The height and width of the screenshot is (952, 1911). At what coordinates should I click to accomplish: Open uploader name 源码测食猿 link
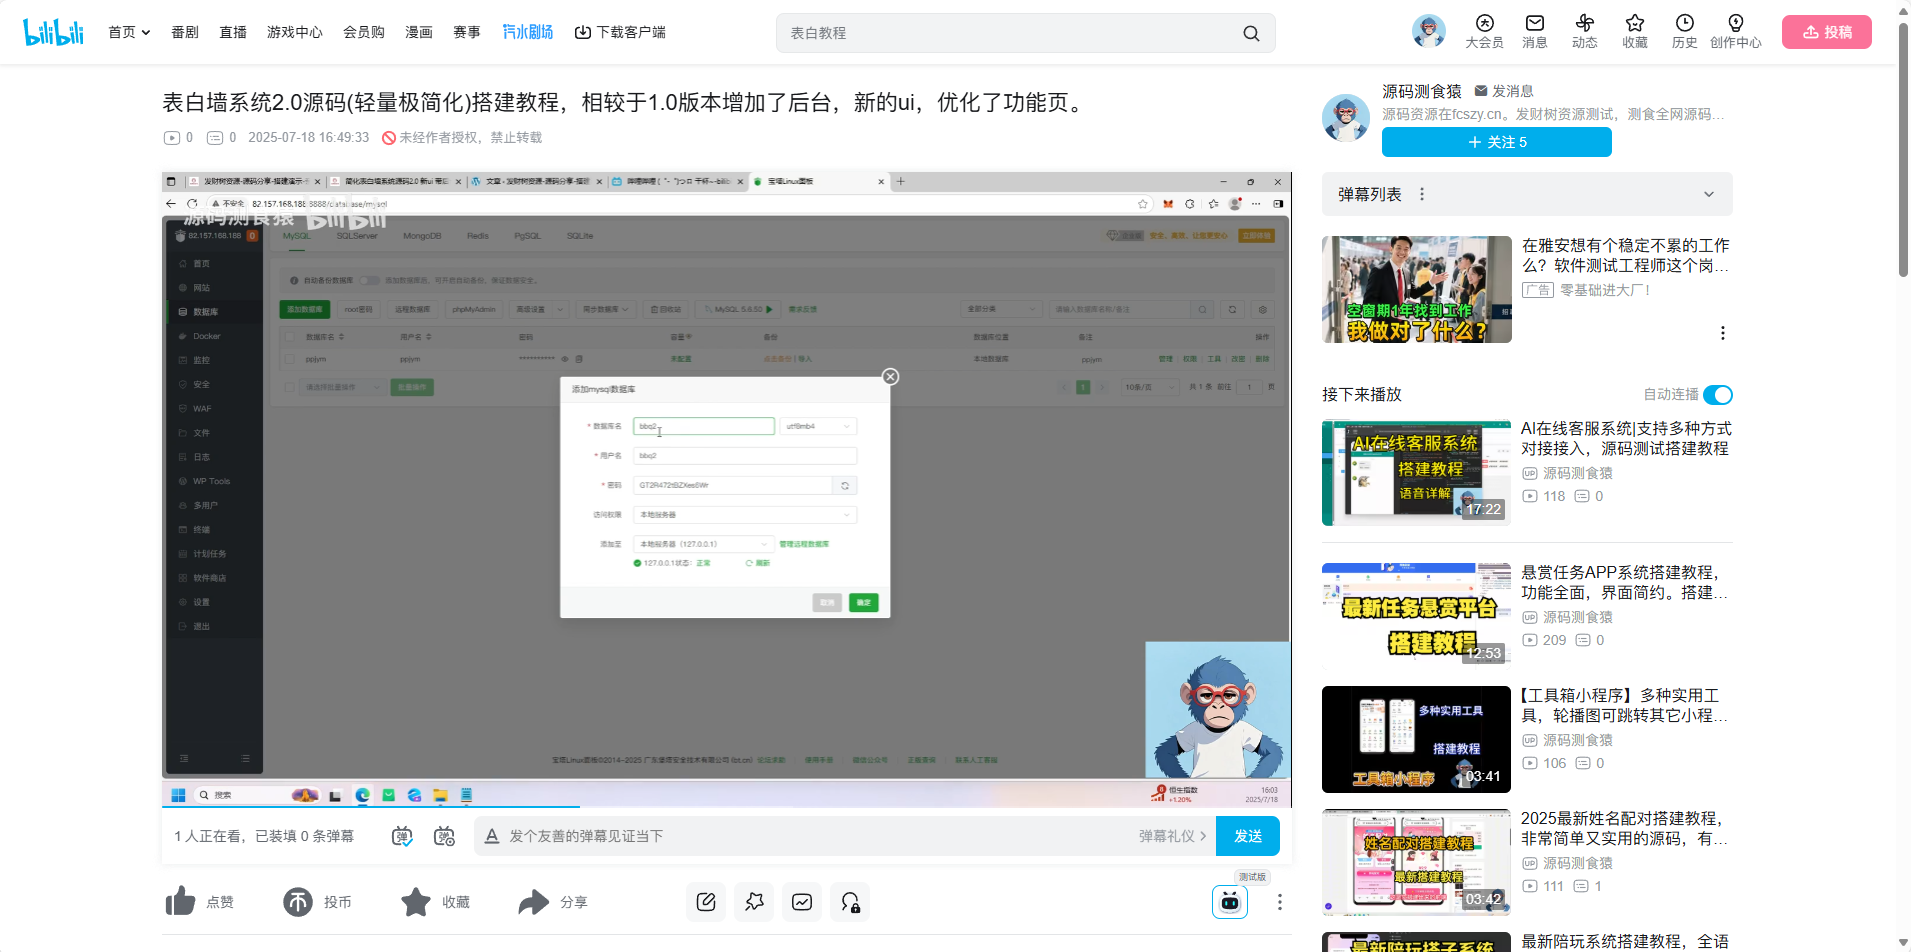click(1422, 91)
